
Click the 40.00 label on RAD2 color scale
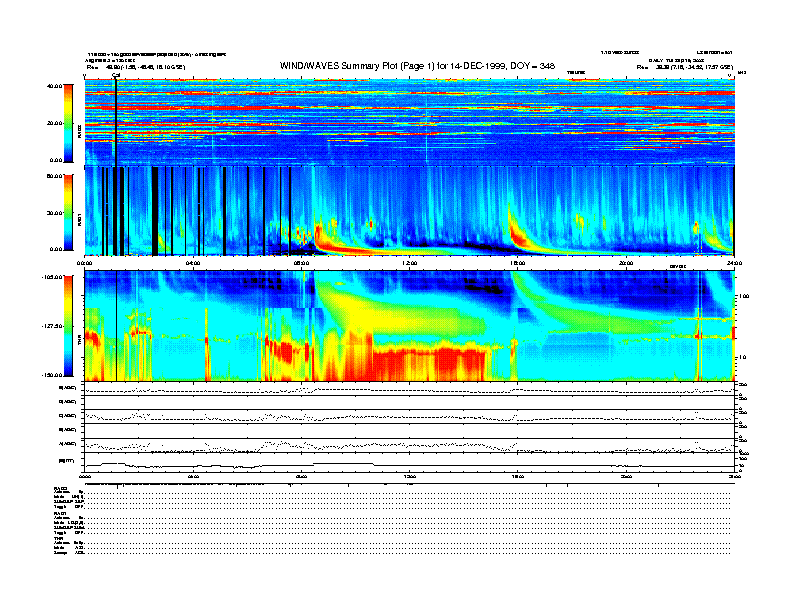54,86
